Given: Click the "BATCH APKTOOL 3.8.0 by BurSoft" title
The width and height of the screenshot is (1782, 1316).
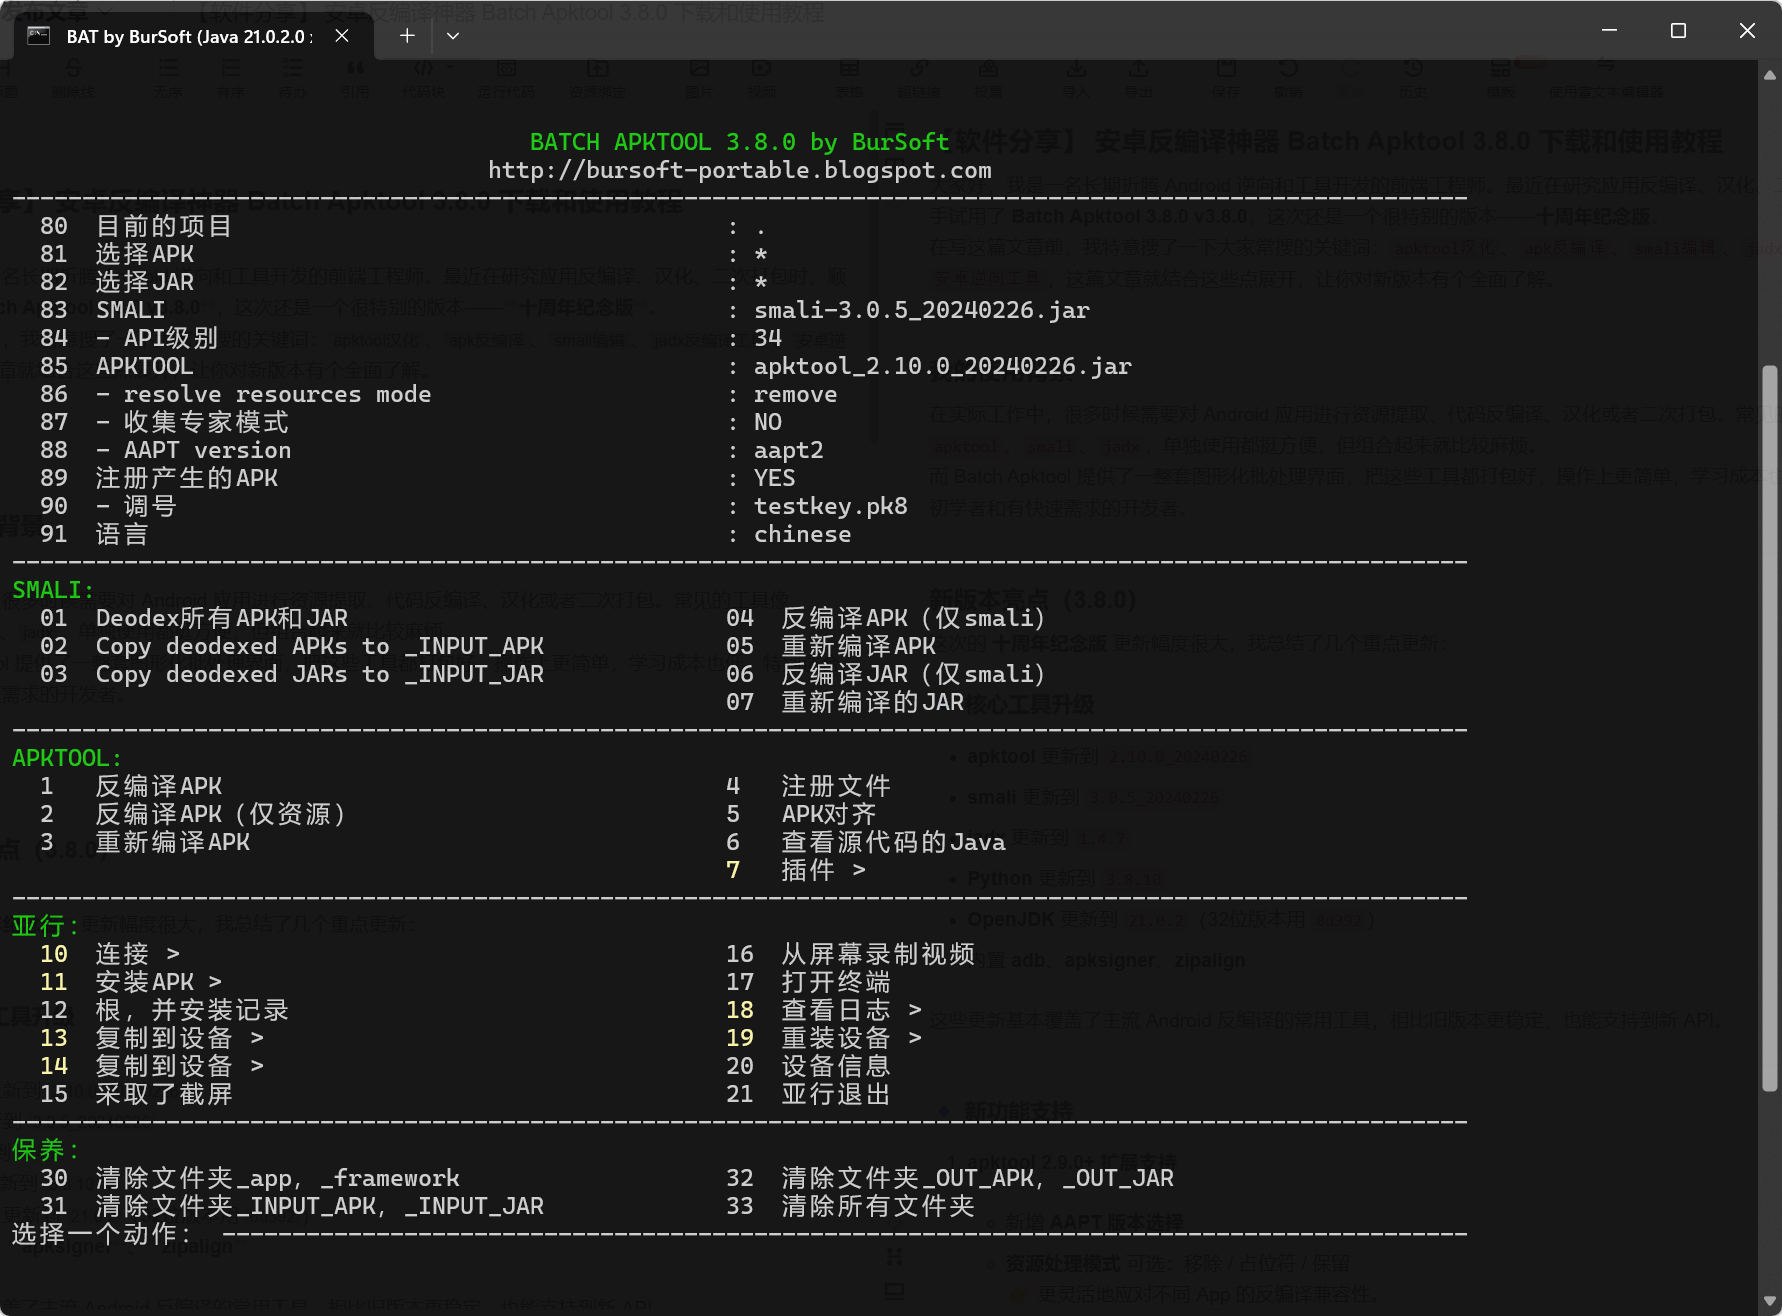Looking at the screenshot, I should tap(739, 142).
